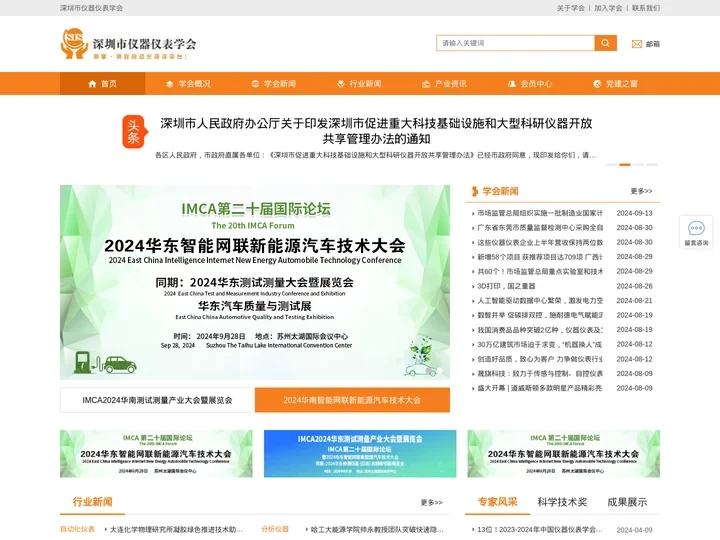
Task: Click the icon beside 党建之窗
Action: coord(597,84)
